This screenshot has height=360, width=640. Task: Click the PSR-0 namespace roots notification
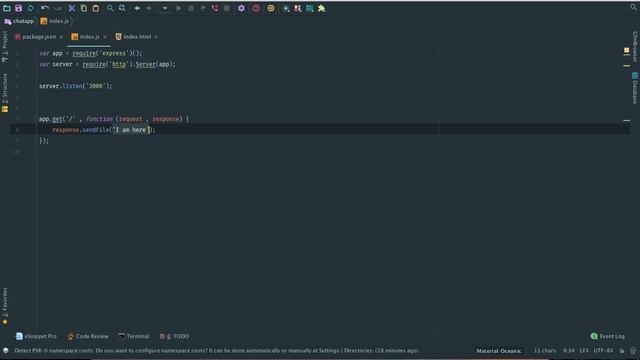216,351
